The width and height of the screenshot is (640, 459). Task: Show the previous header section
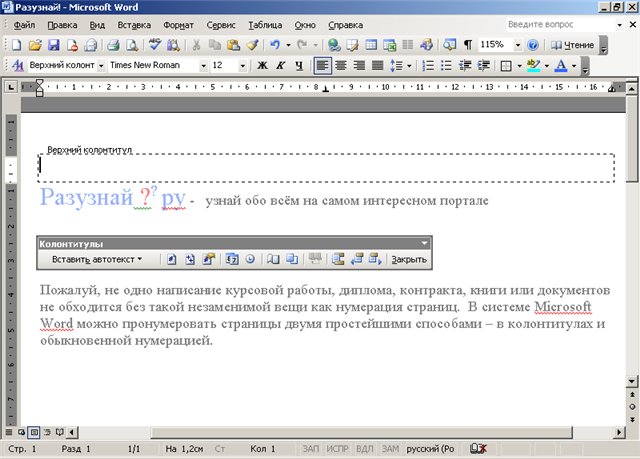pyautogui.click(x=357, y=259)
